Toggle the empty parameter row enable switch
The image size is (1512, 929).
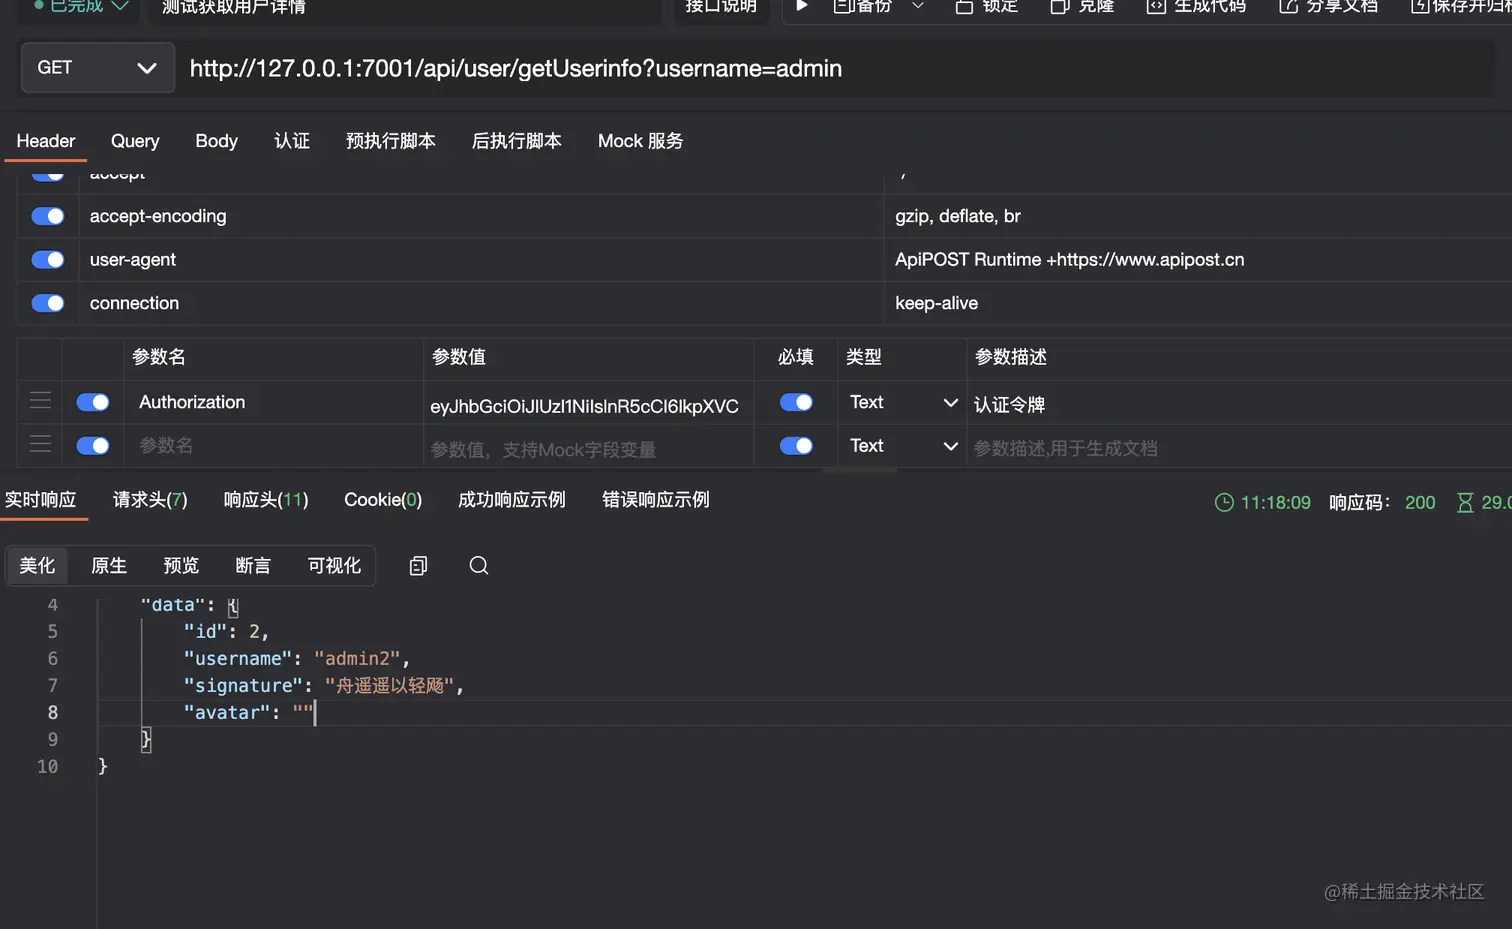(93, 446)
